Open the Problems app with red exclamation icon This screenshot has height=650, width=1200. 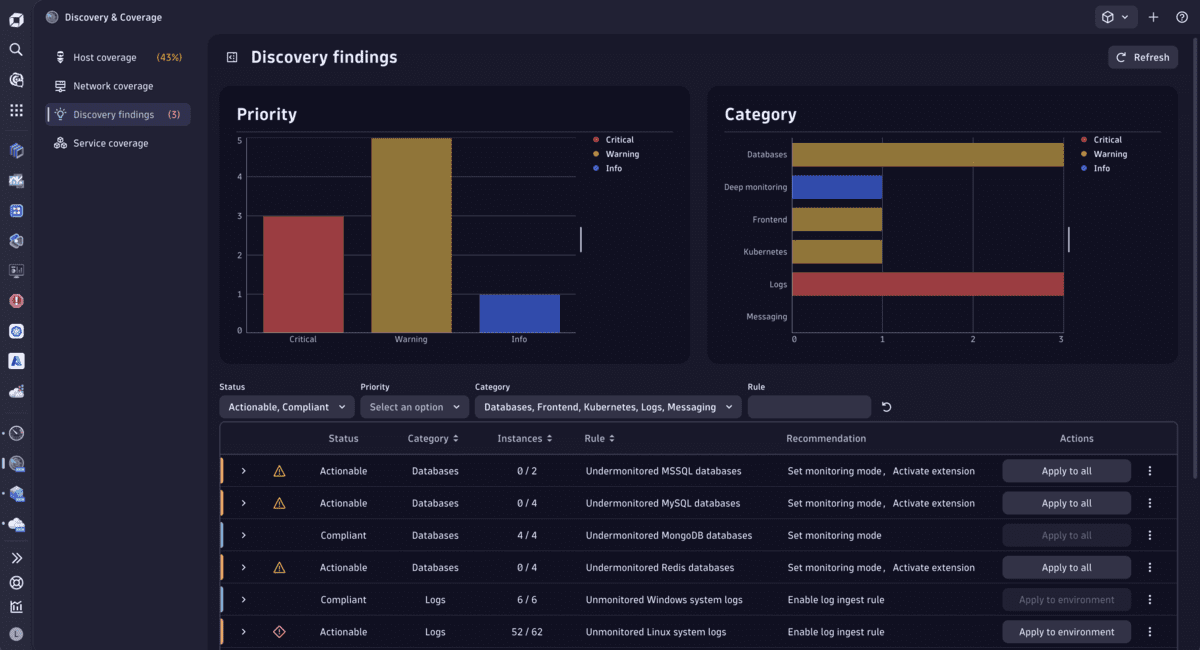tap(15, 301)
